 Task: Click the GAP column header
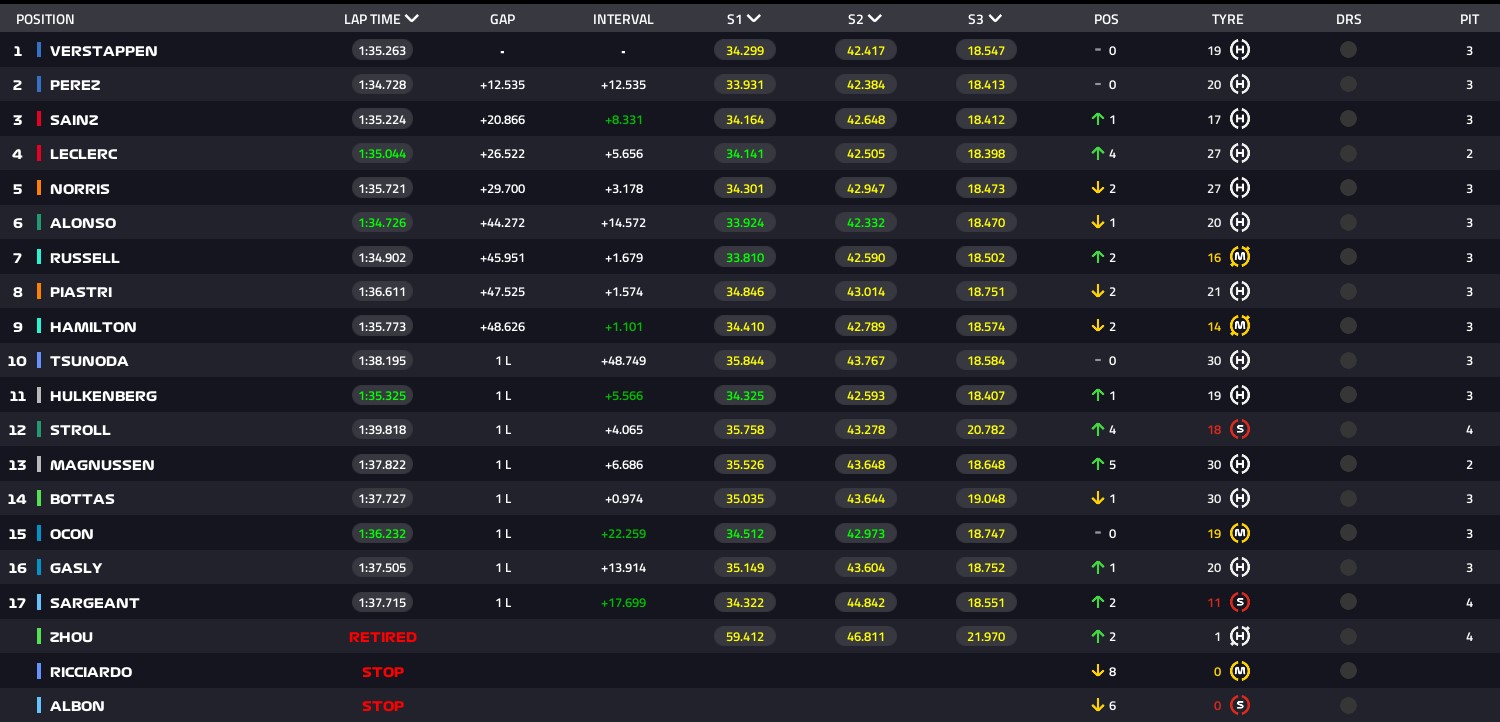(x=502, y=19)
